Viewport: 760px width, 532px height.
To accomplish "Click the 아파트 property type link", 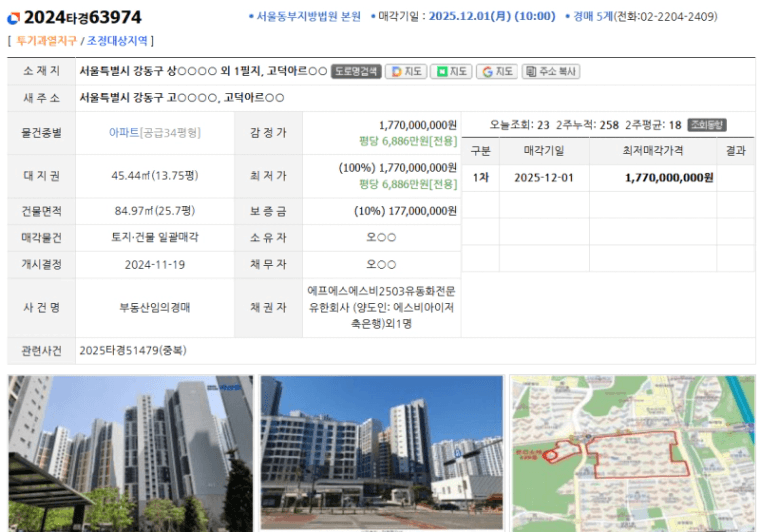I will 124,132.
